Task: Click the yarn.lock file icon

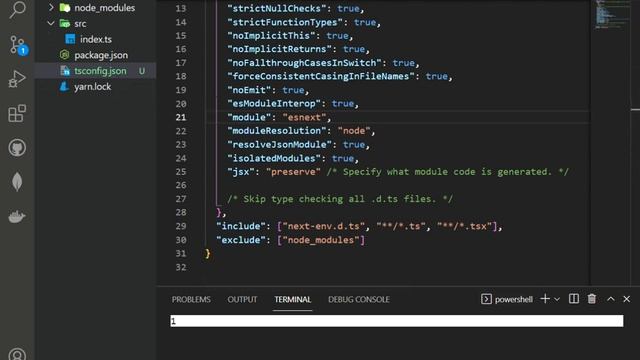Action: pos(64,87)
